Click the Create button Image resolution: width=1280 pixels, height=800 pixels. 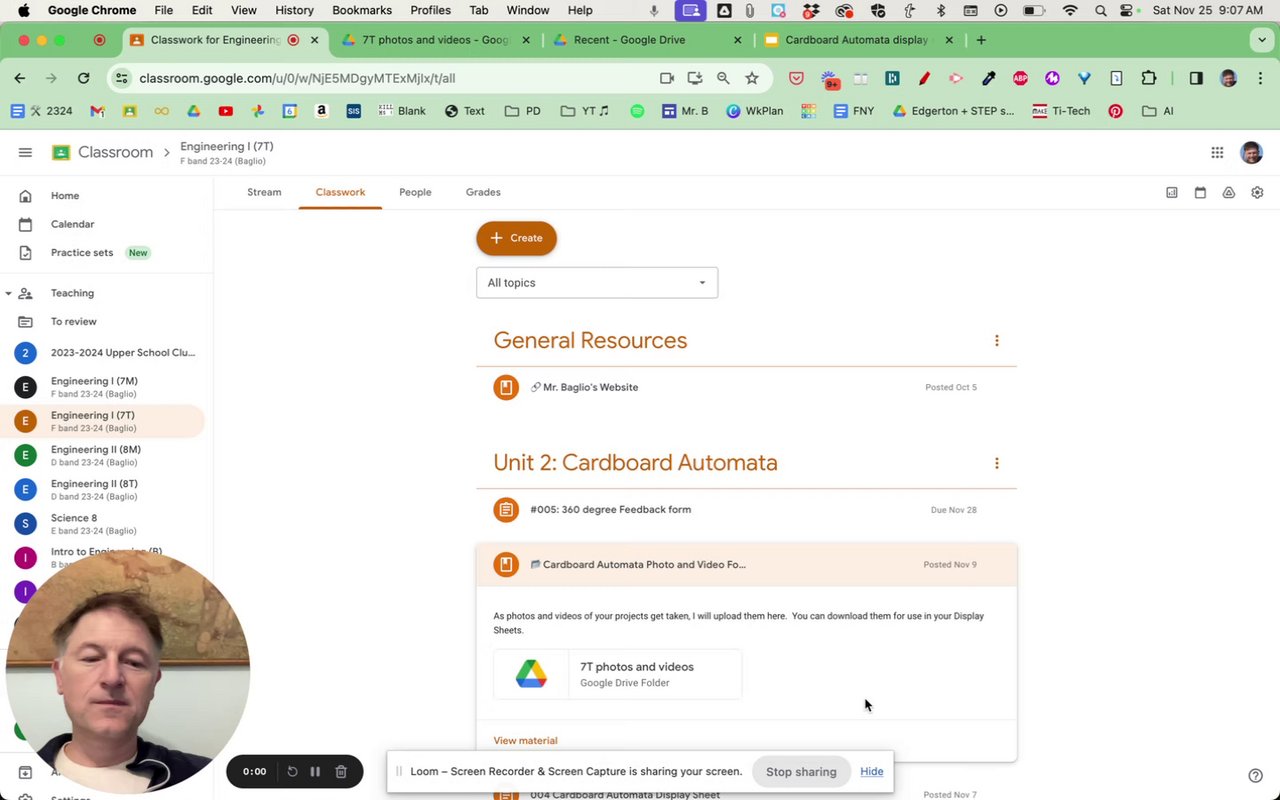516,238
